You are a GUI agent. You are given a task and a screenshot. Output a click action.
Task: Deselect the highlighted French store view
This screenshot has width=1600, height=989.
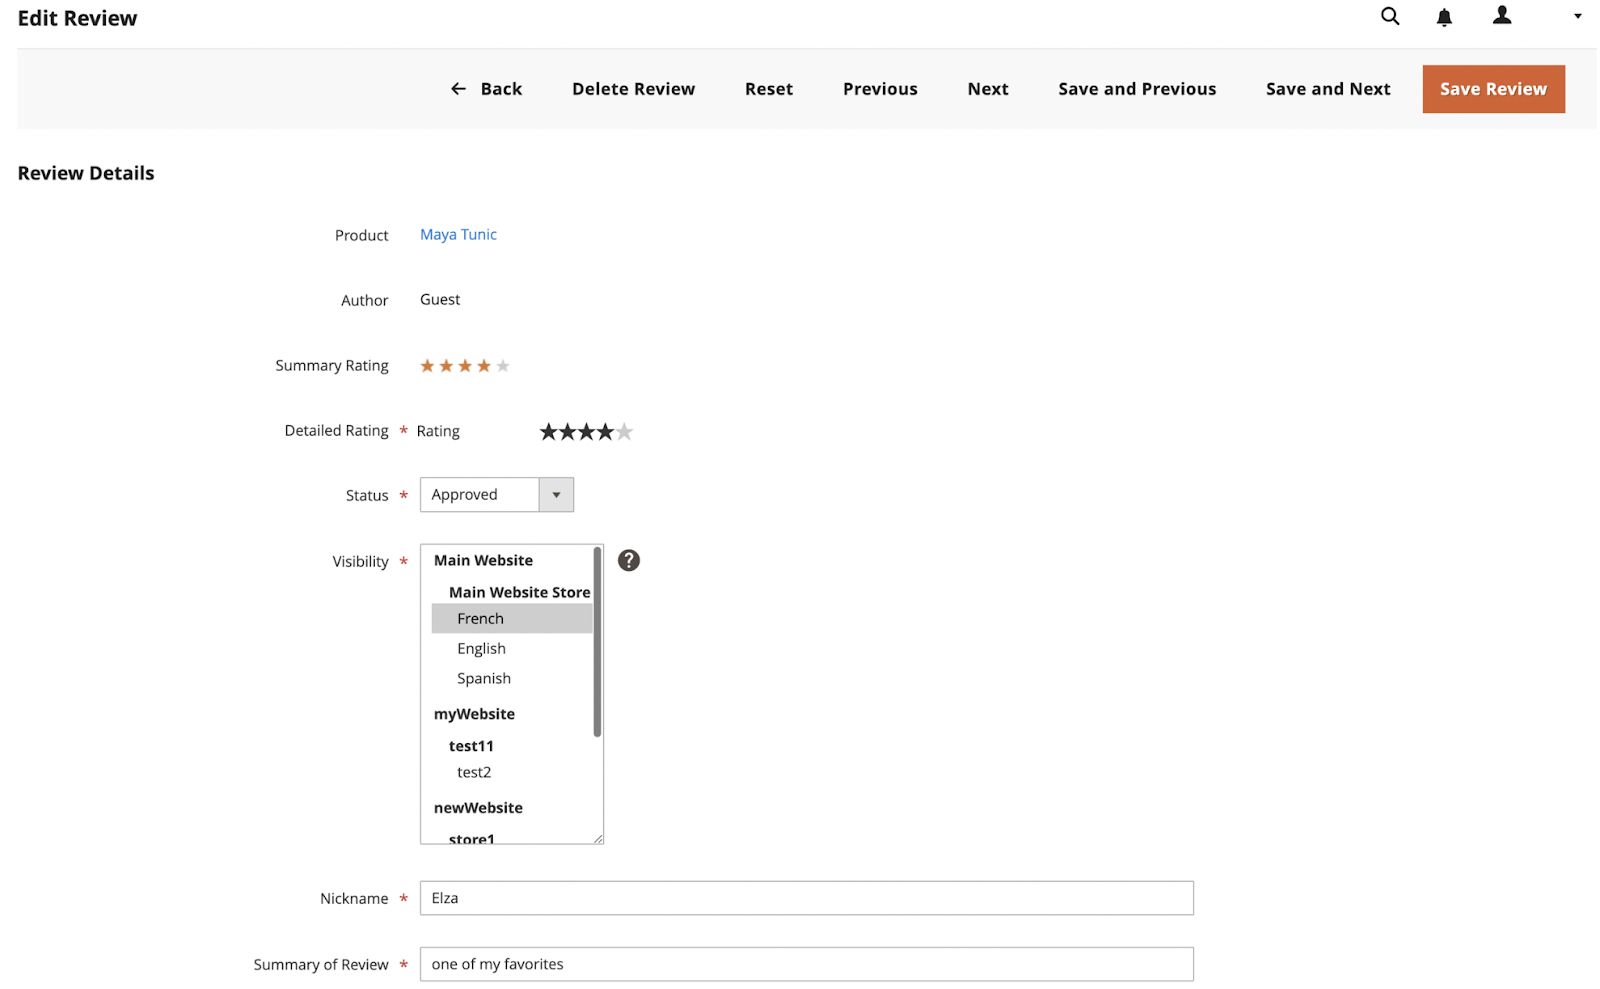pos(481,618)
